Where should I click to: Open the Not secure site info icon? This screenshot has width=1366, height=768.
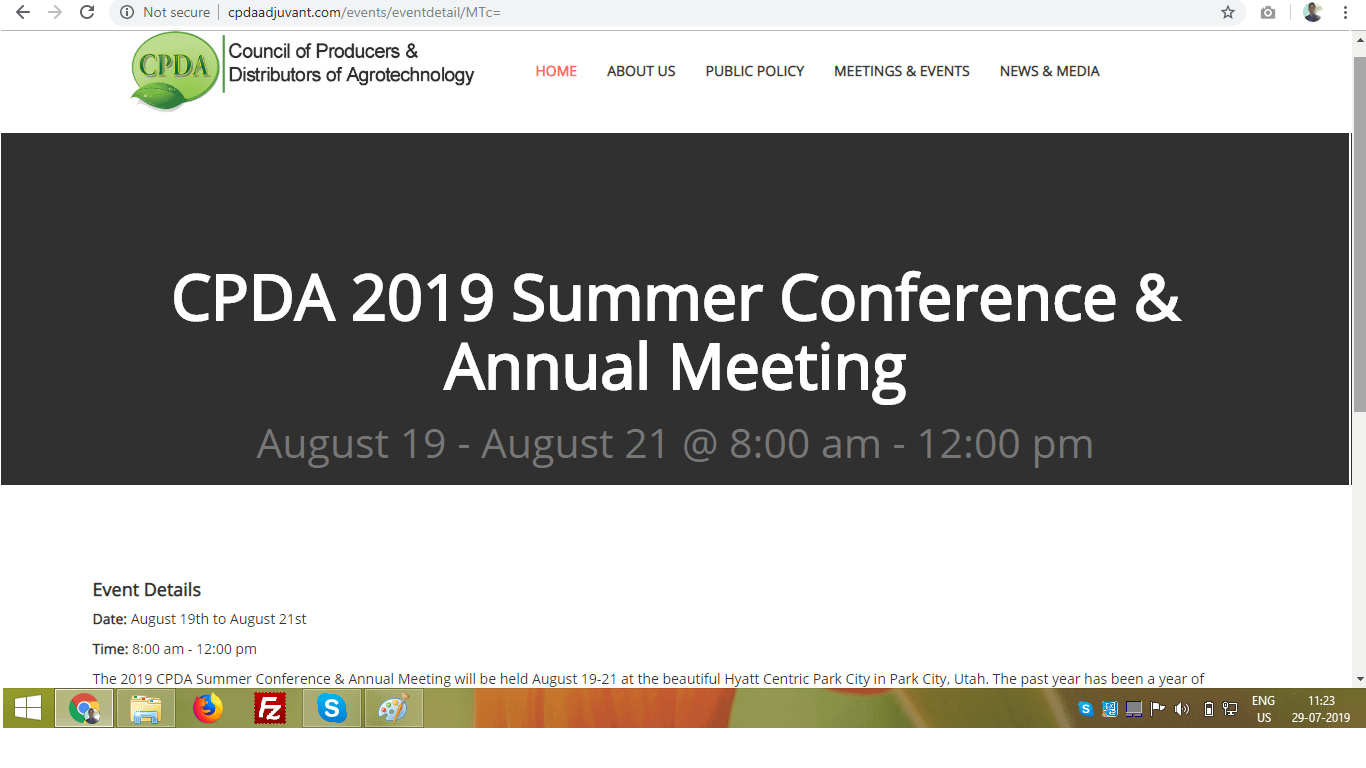pos(127,13)
